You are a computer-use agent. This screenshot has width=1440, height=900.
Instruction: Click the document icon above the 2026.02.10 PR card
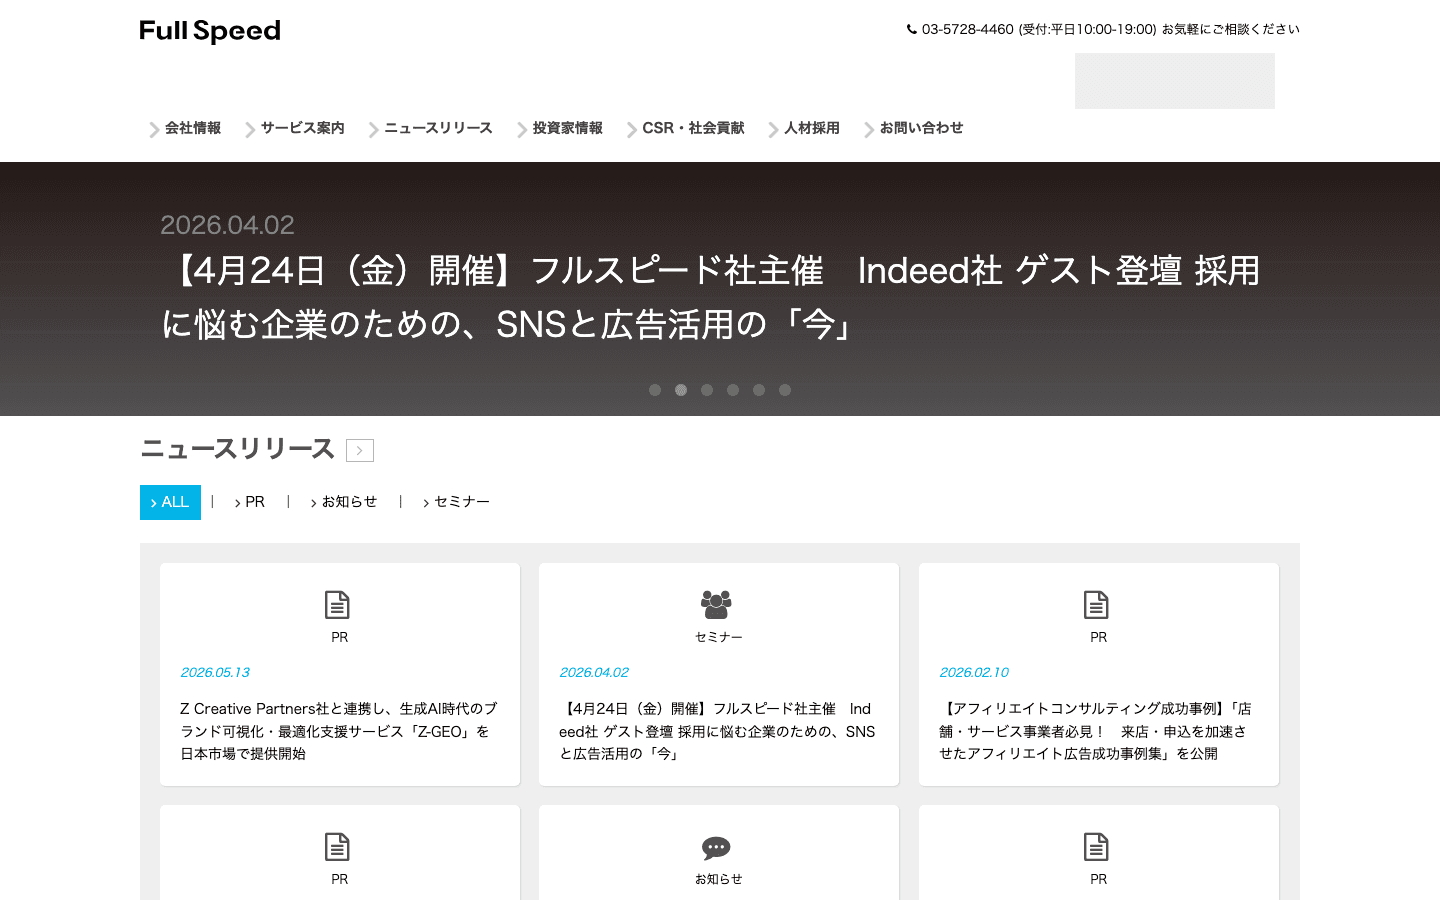[x=1096, y=605]
